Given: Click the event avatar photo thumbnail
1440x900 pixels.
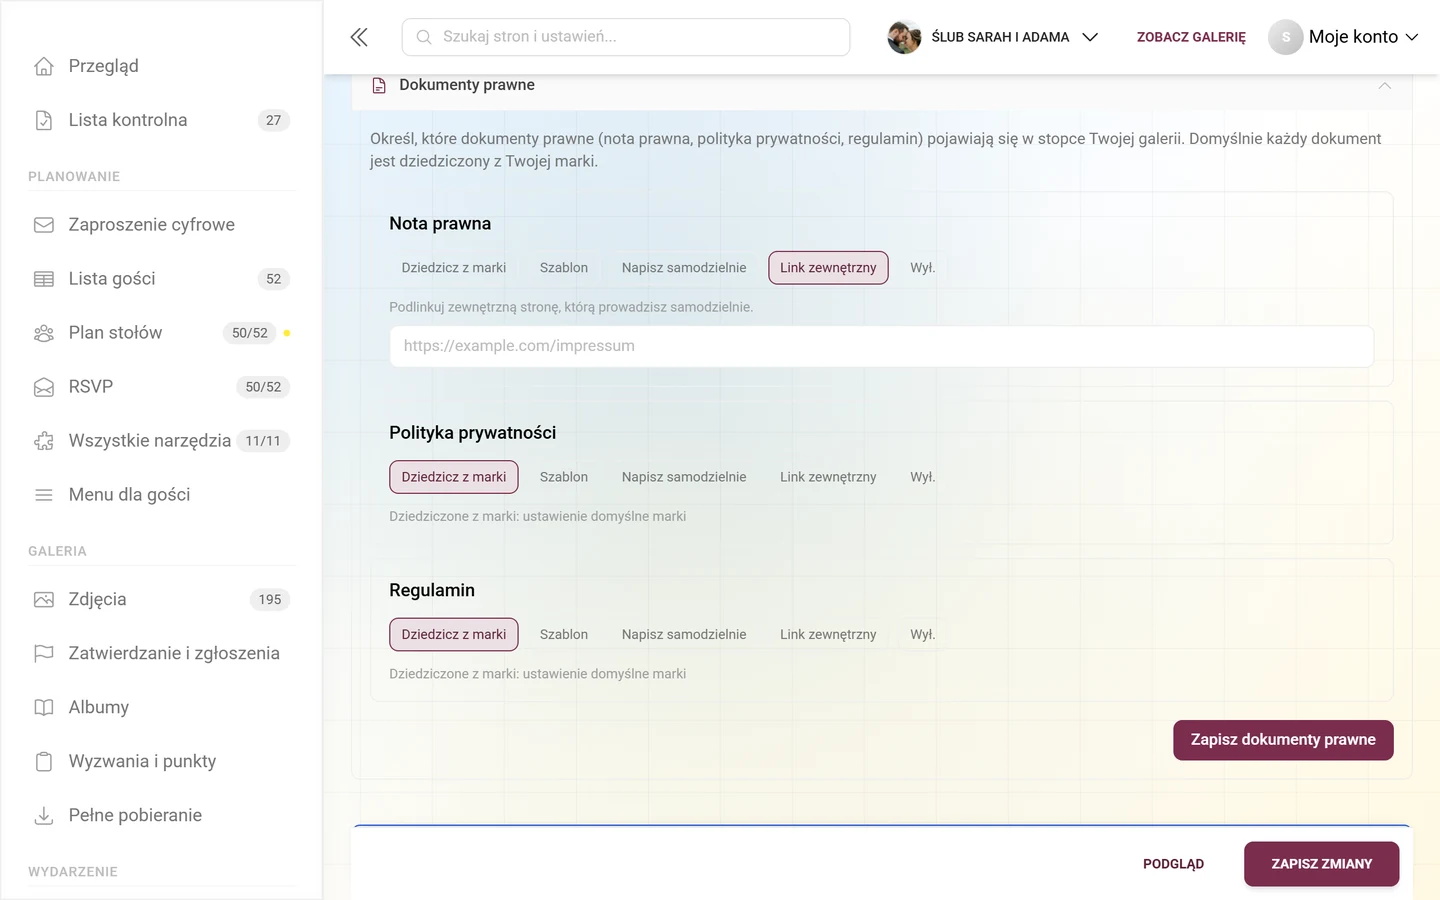Looking at the screenshot, I should pyautogui.click(x=904, y=37).
